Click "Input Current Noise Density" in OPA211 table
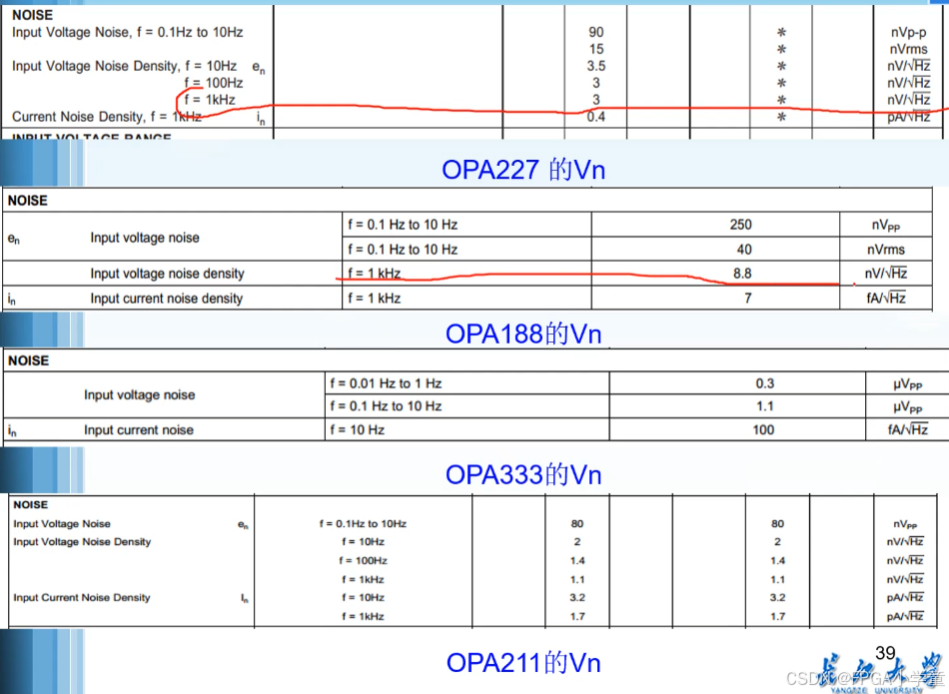 pyautogui.click(x=82, y=598)
